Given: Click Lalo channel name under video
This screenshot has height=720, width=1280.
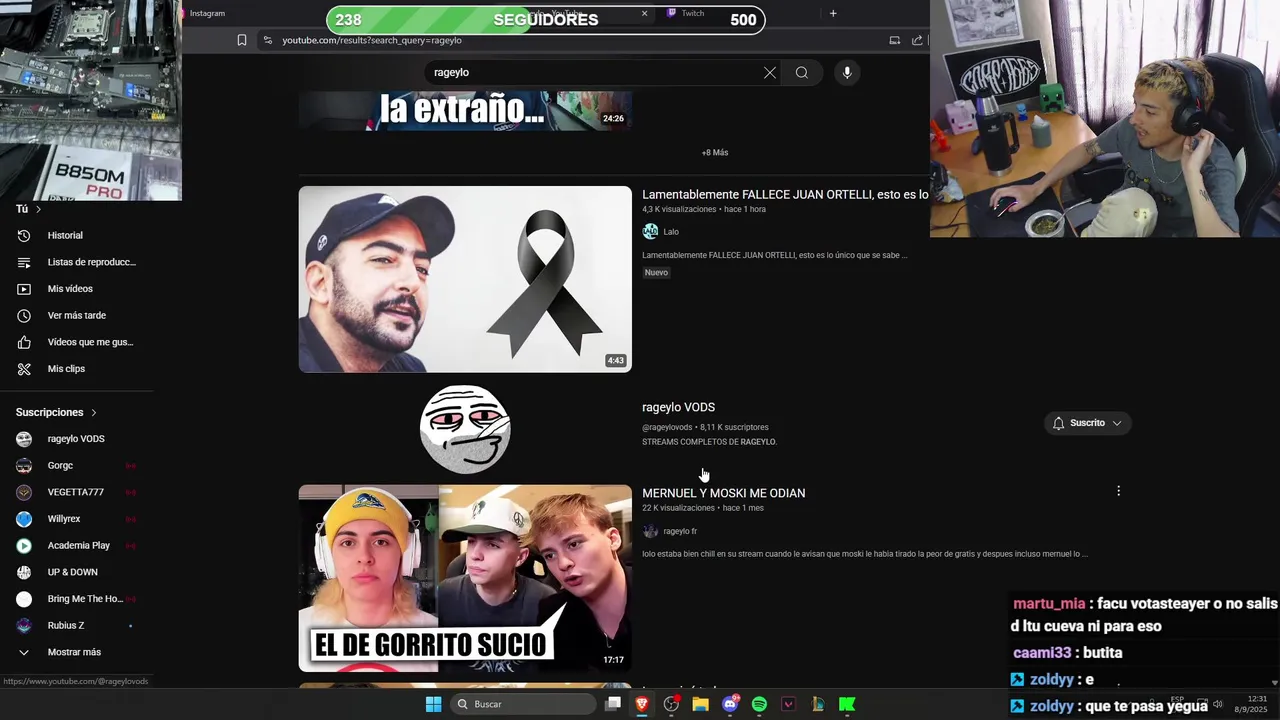Looking at the screenshot, I should [x=671, y=231].
